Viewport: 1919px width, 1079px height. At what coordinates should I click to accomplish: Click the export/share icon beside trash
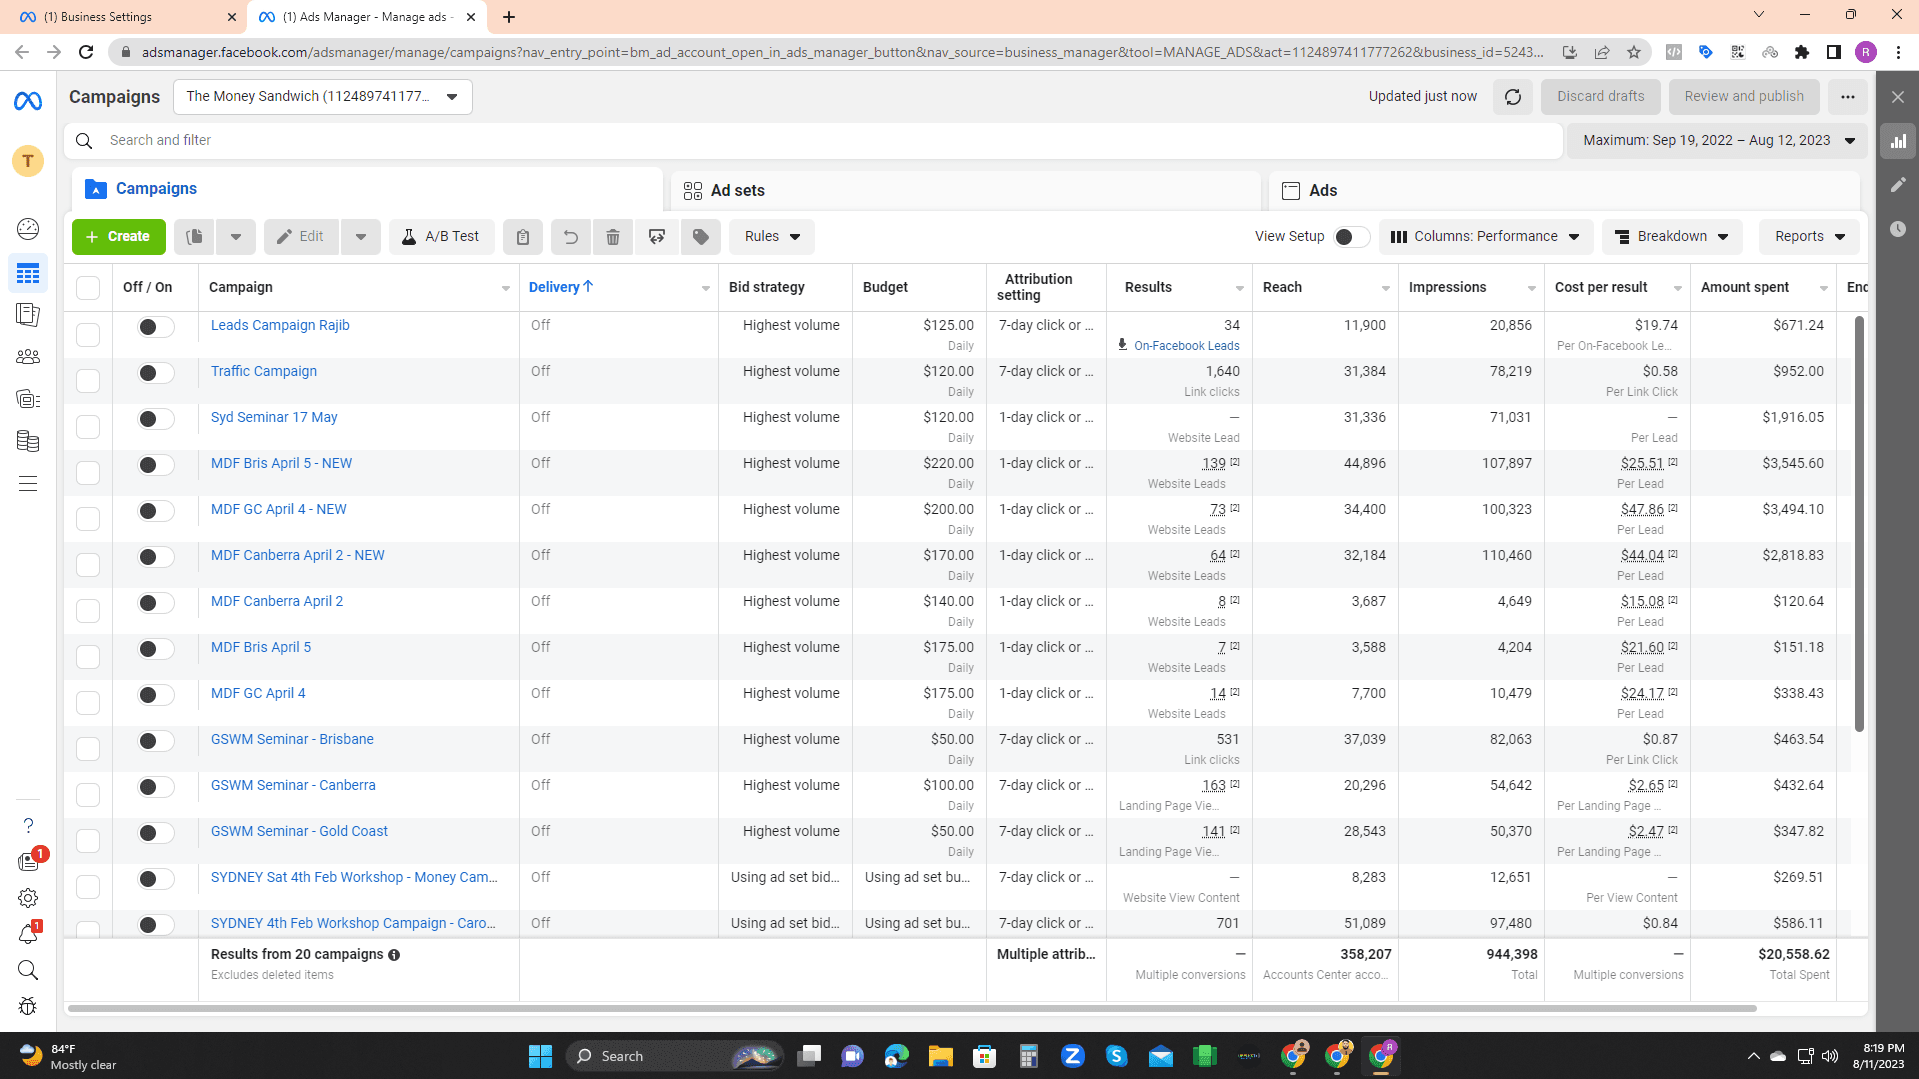(657, 237)
